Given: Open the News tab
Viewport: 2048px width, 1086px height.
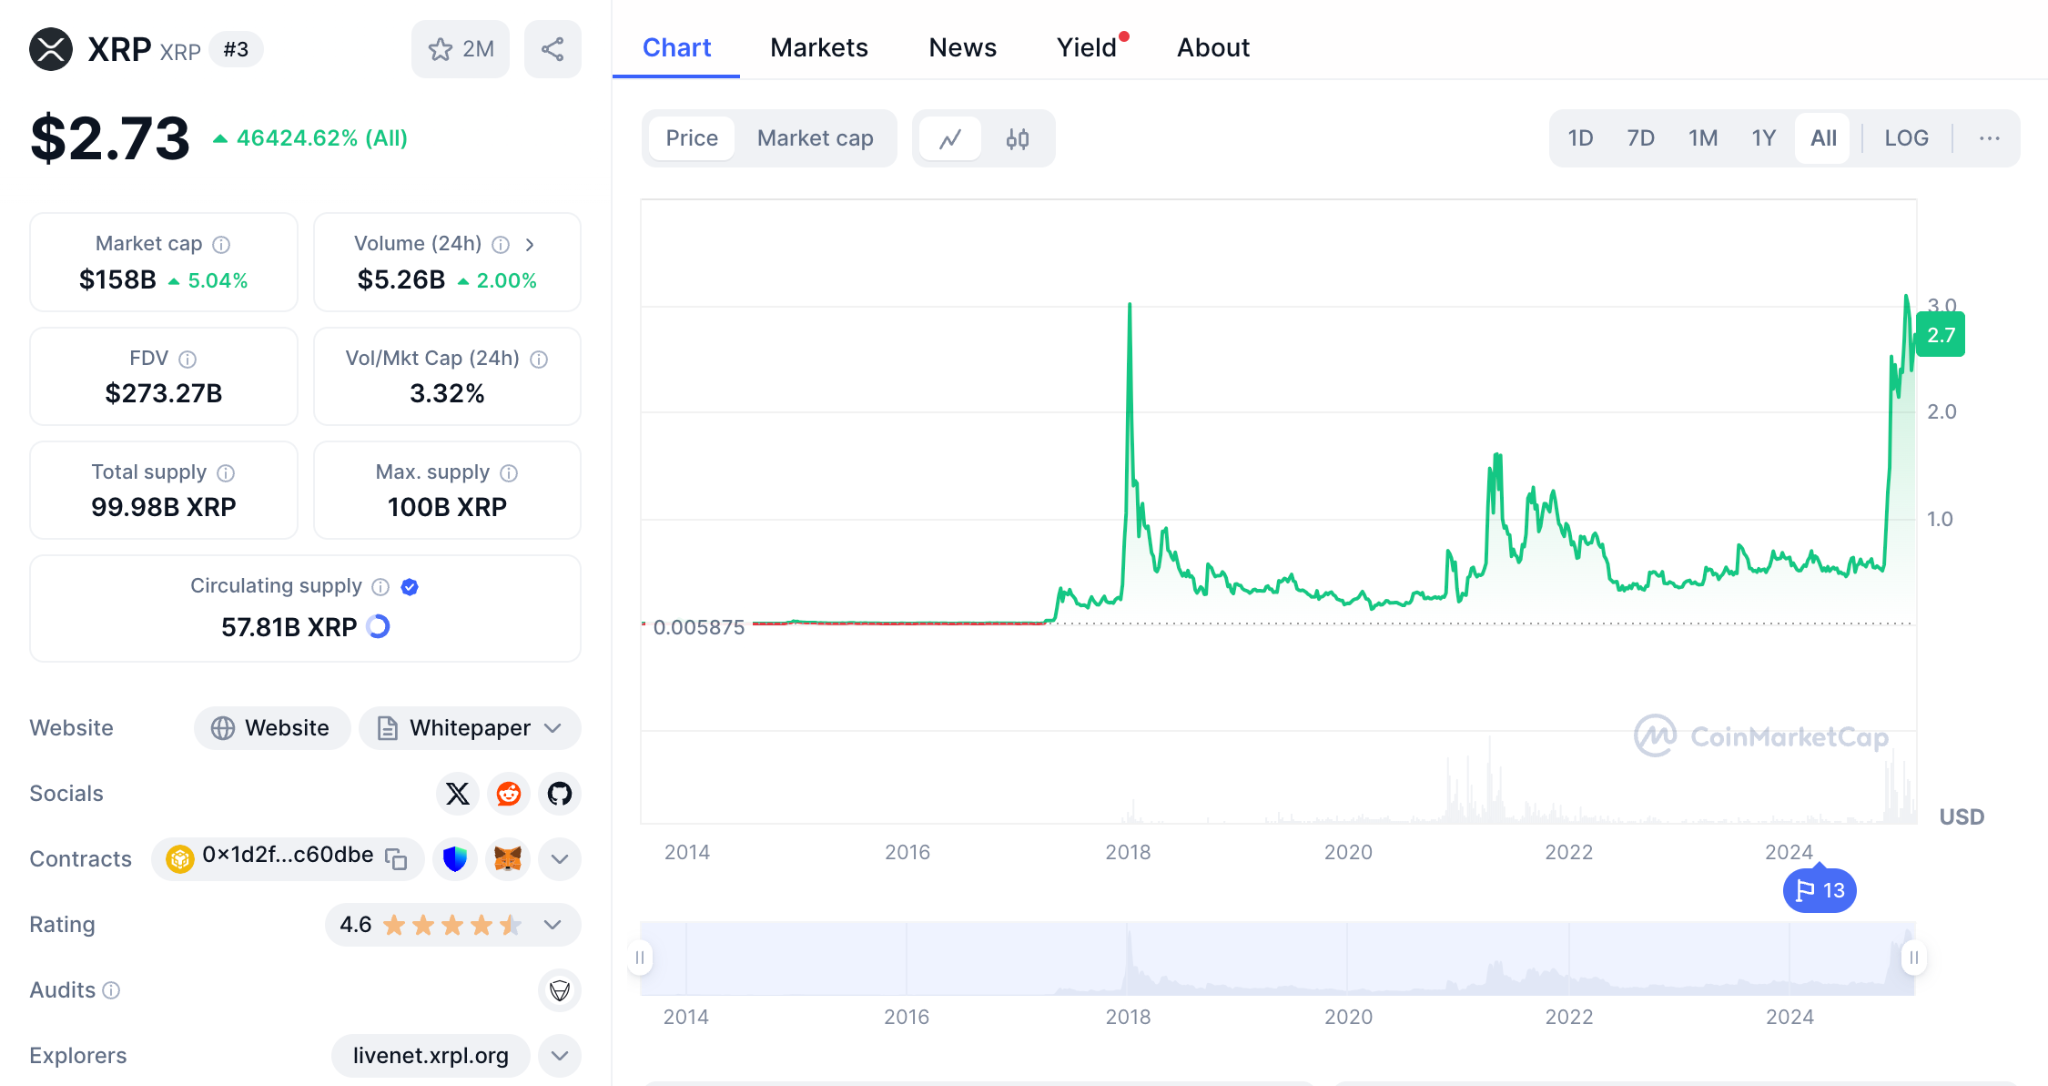Looking at the screenshot, I should point(962,48).
